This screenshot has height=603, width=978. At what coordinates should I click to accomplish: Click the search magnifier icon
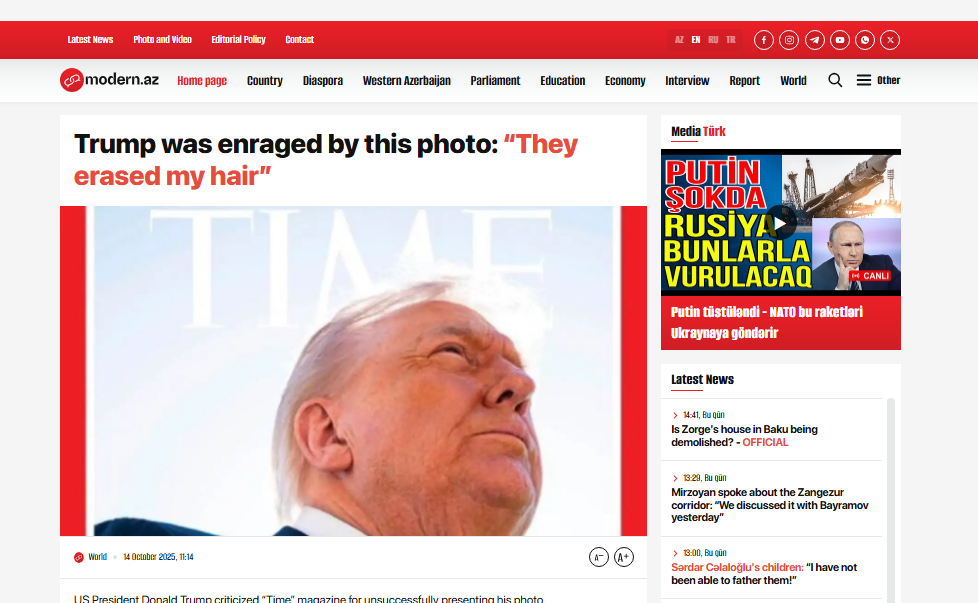click(x=835, y=80)
